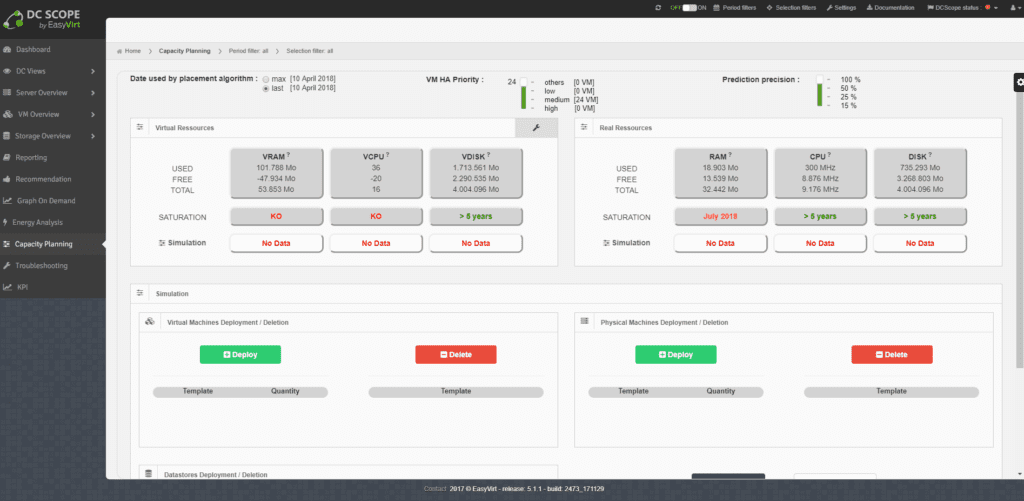
Task: Click VDISK used value 1.713.561 Mo
Action: 476,169
